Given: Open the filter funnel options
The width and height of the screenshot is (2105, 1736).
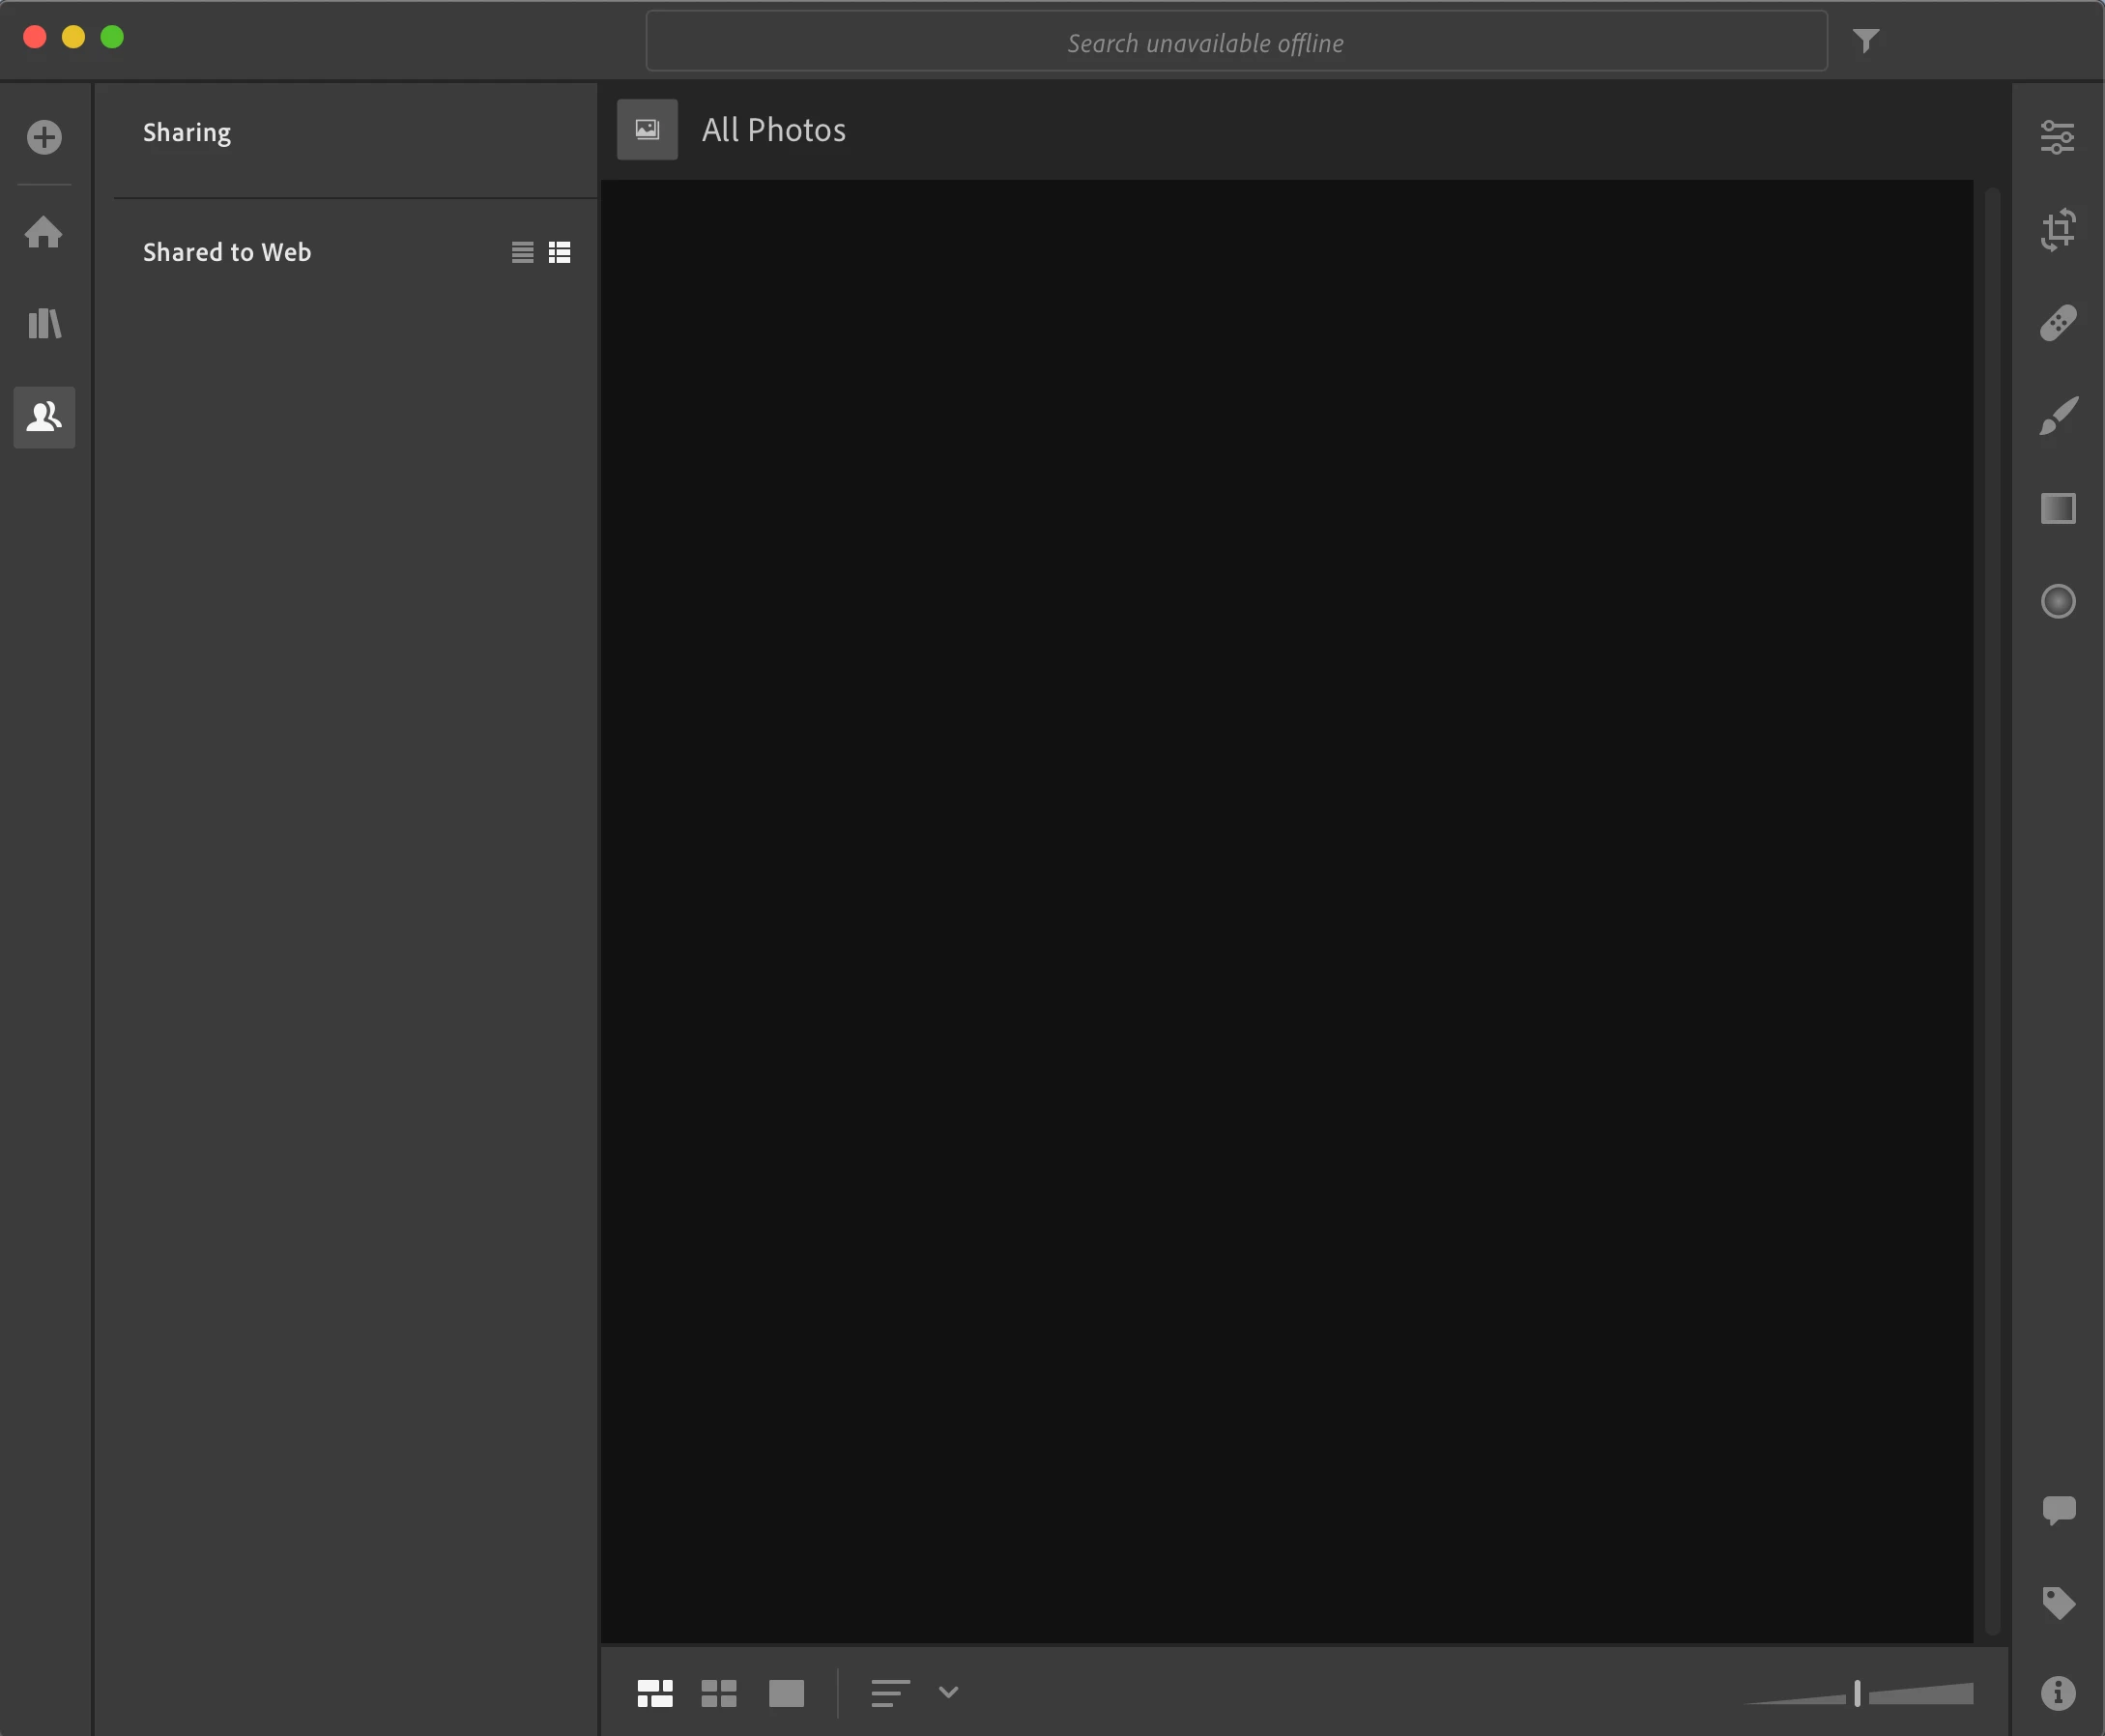Looking at the screenshot, I should point(1865,41).
